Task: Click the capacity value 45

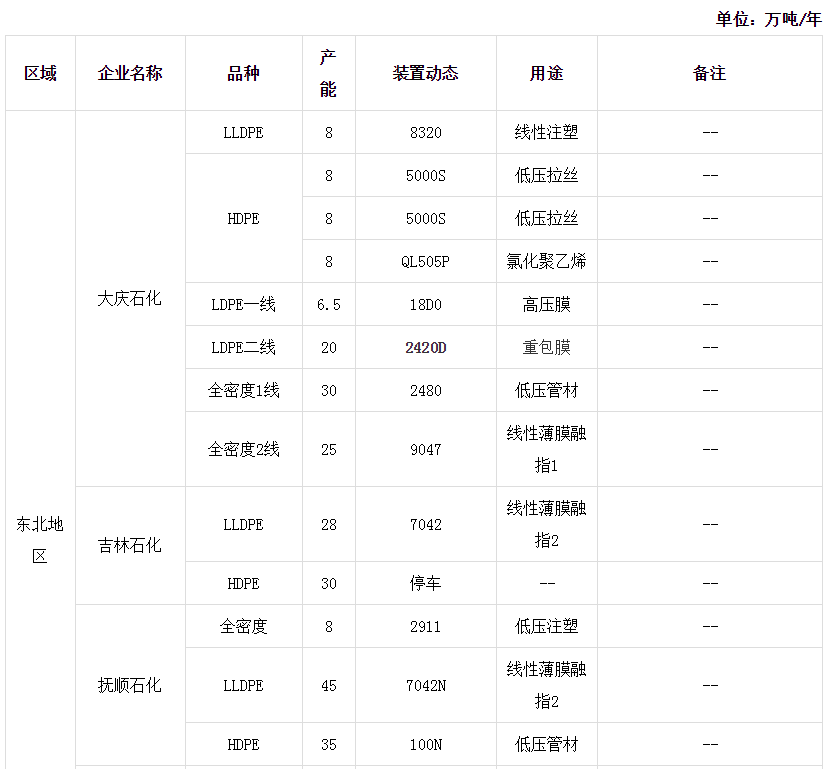Action: point(328,686)
